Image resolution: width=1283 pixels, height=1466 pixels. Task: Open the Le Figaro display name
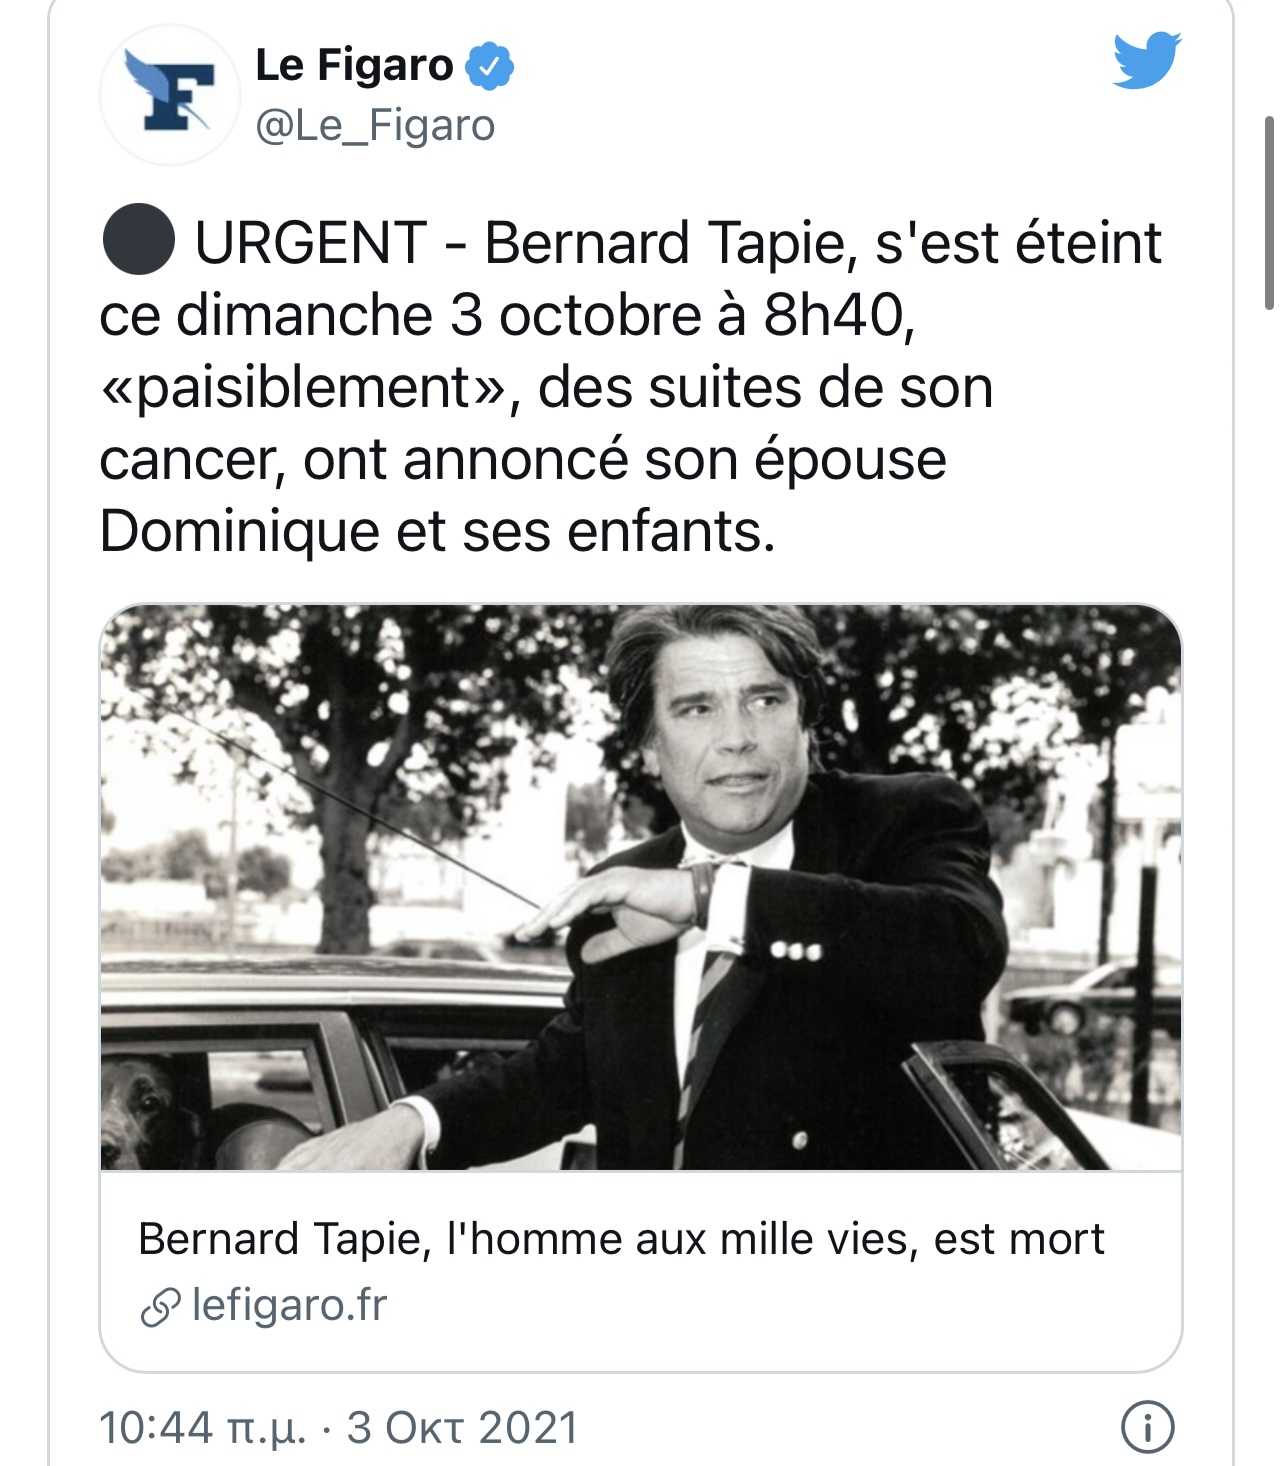pyautogui.click(x=354, y=66)
